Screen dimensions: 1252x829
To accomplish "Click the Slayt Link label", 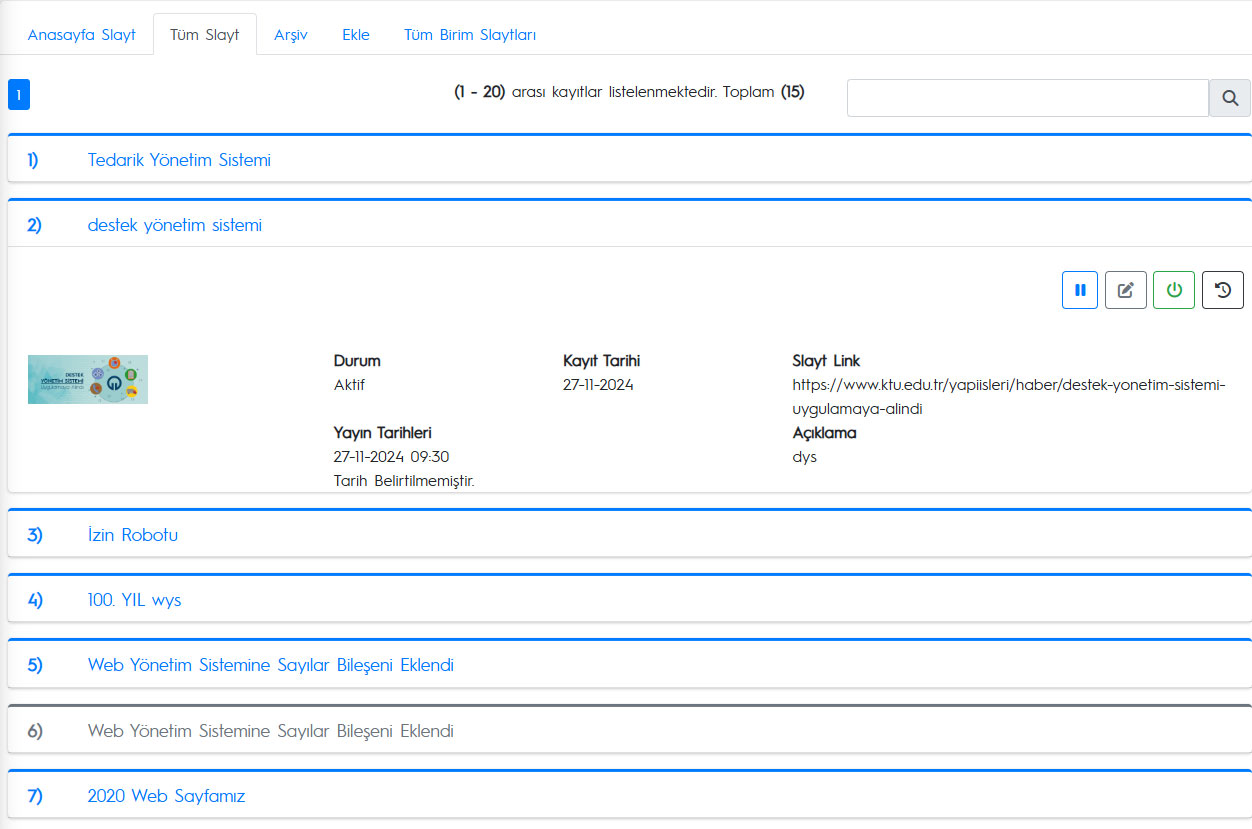I will pos(826,360).
